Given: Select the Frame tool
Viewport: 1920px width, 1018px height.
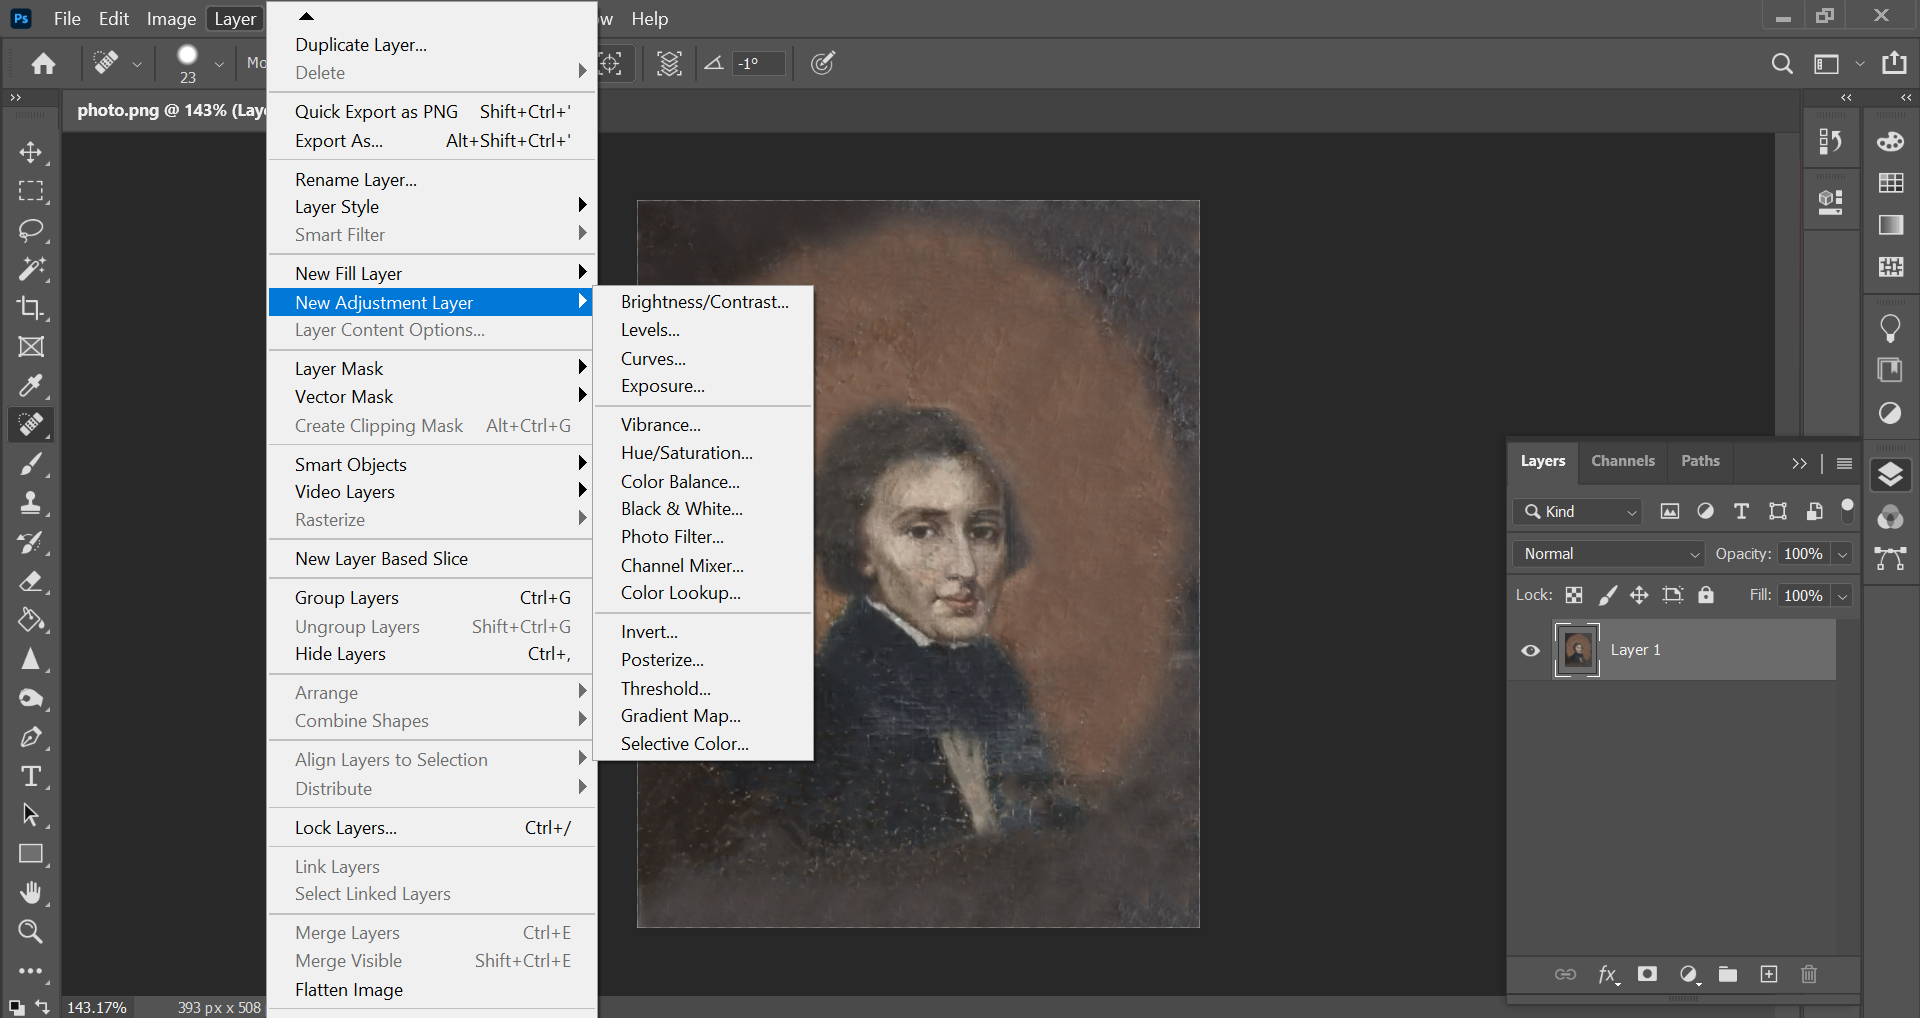Looking at the screenshot, I should click(31, 347).
